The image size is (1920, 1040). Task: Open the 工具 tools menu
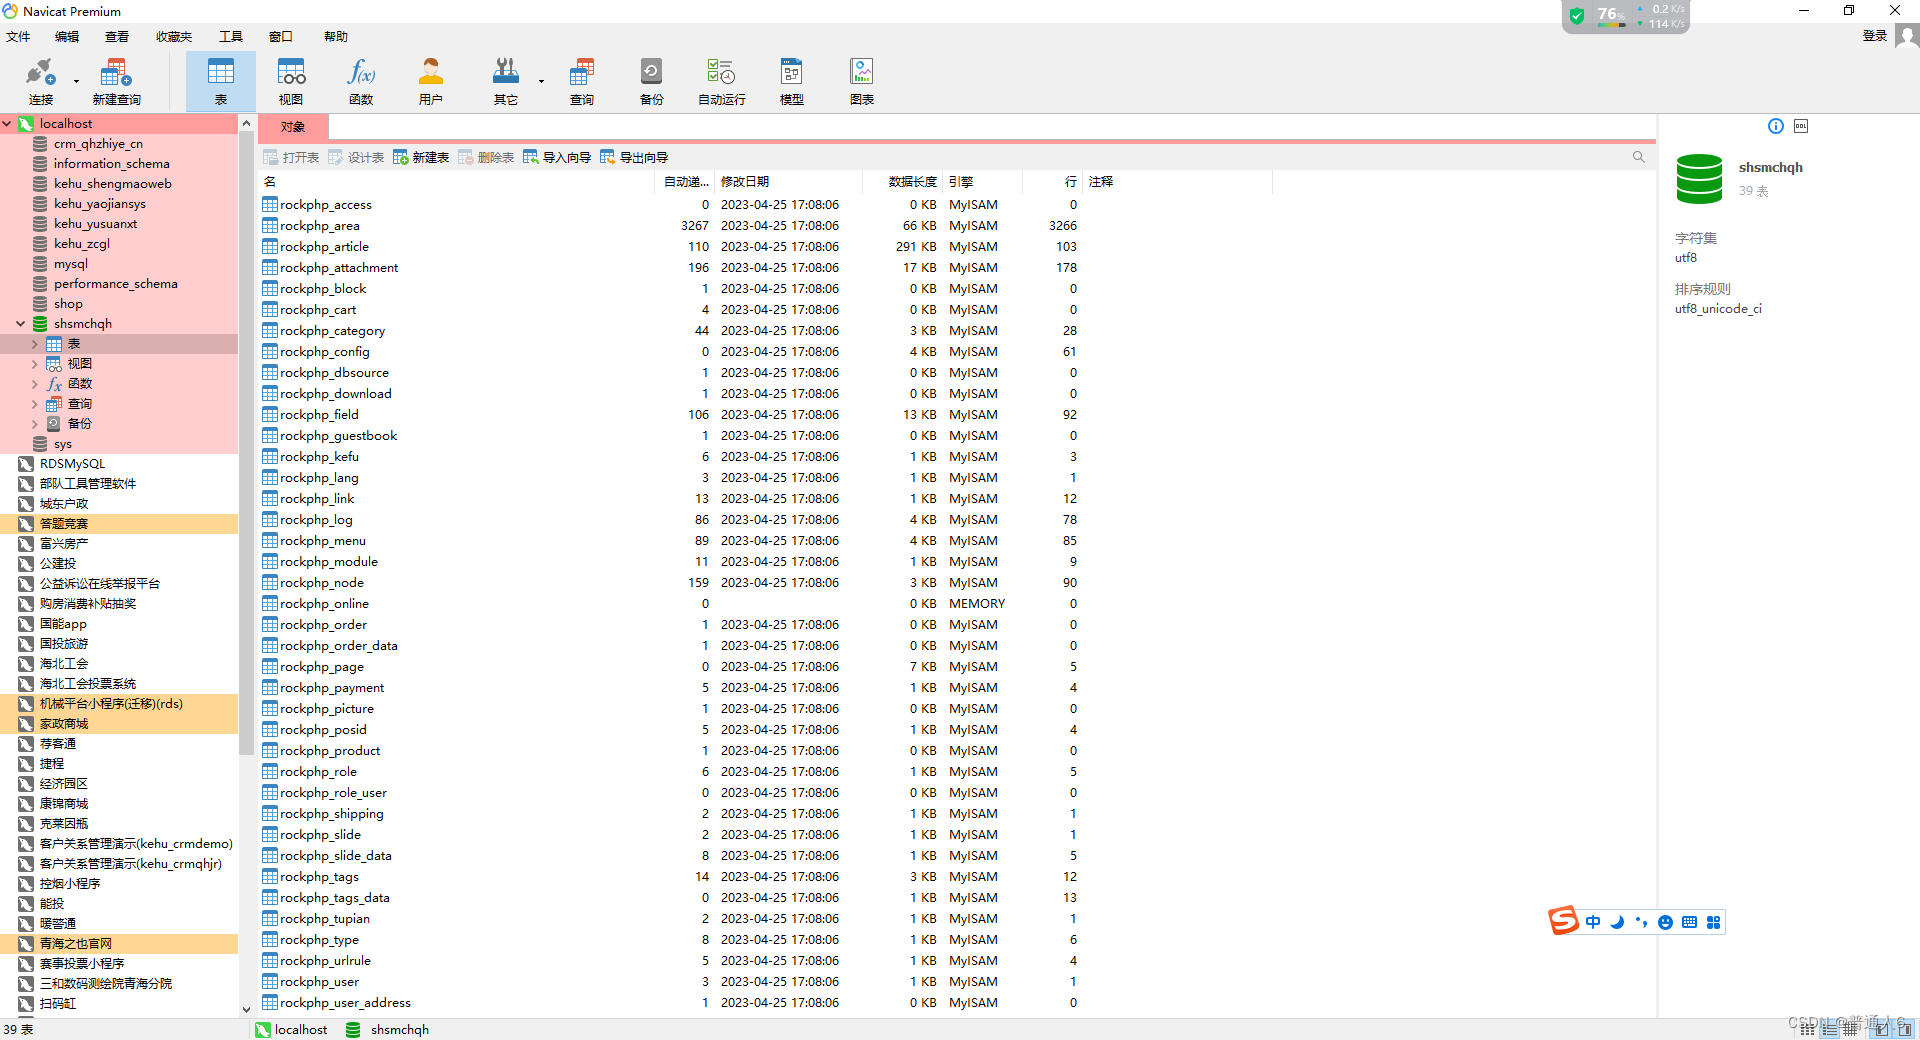pyautogui.click(x=231, y=36)
